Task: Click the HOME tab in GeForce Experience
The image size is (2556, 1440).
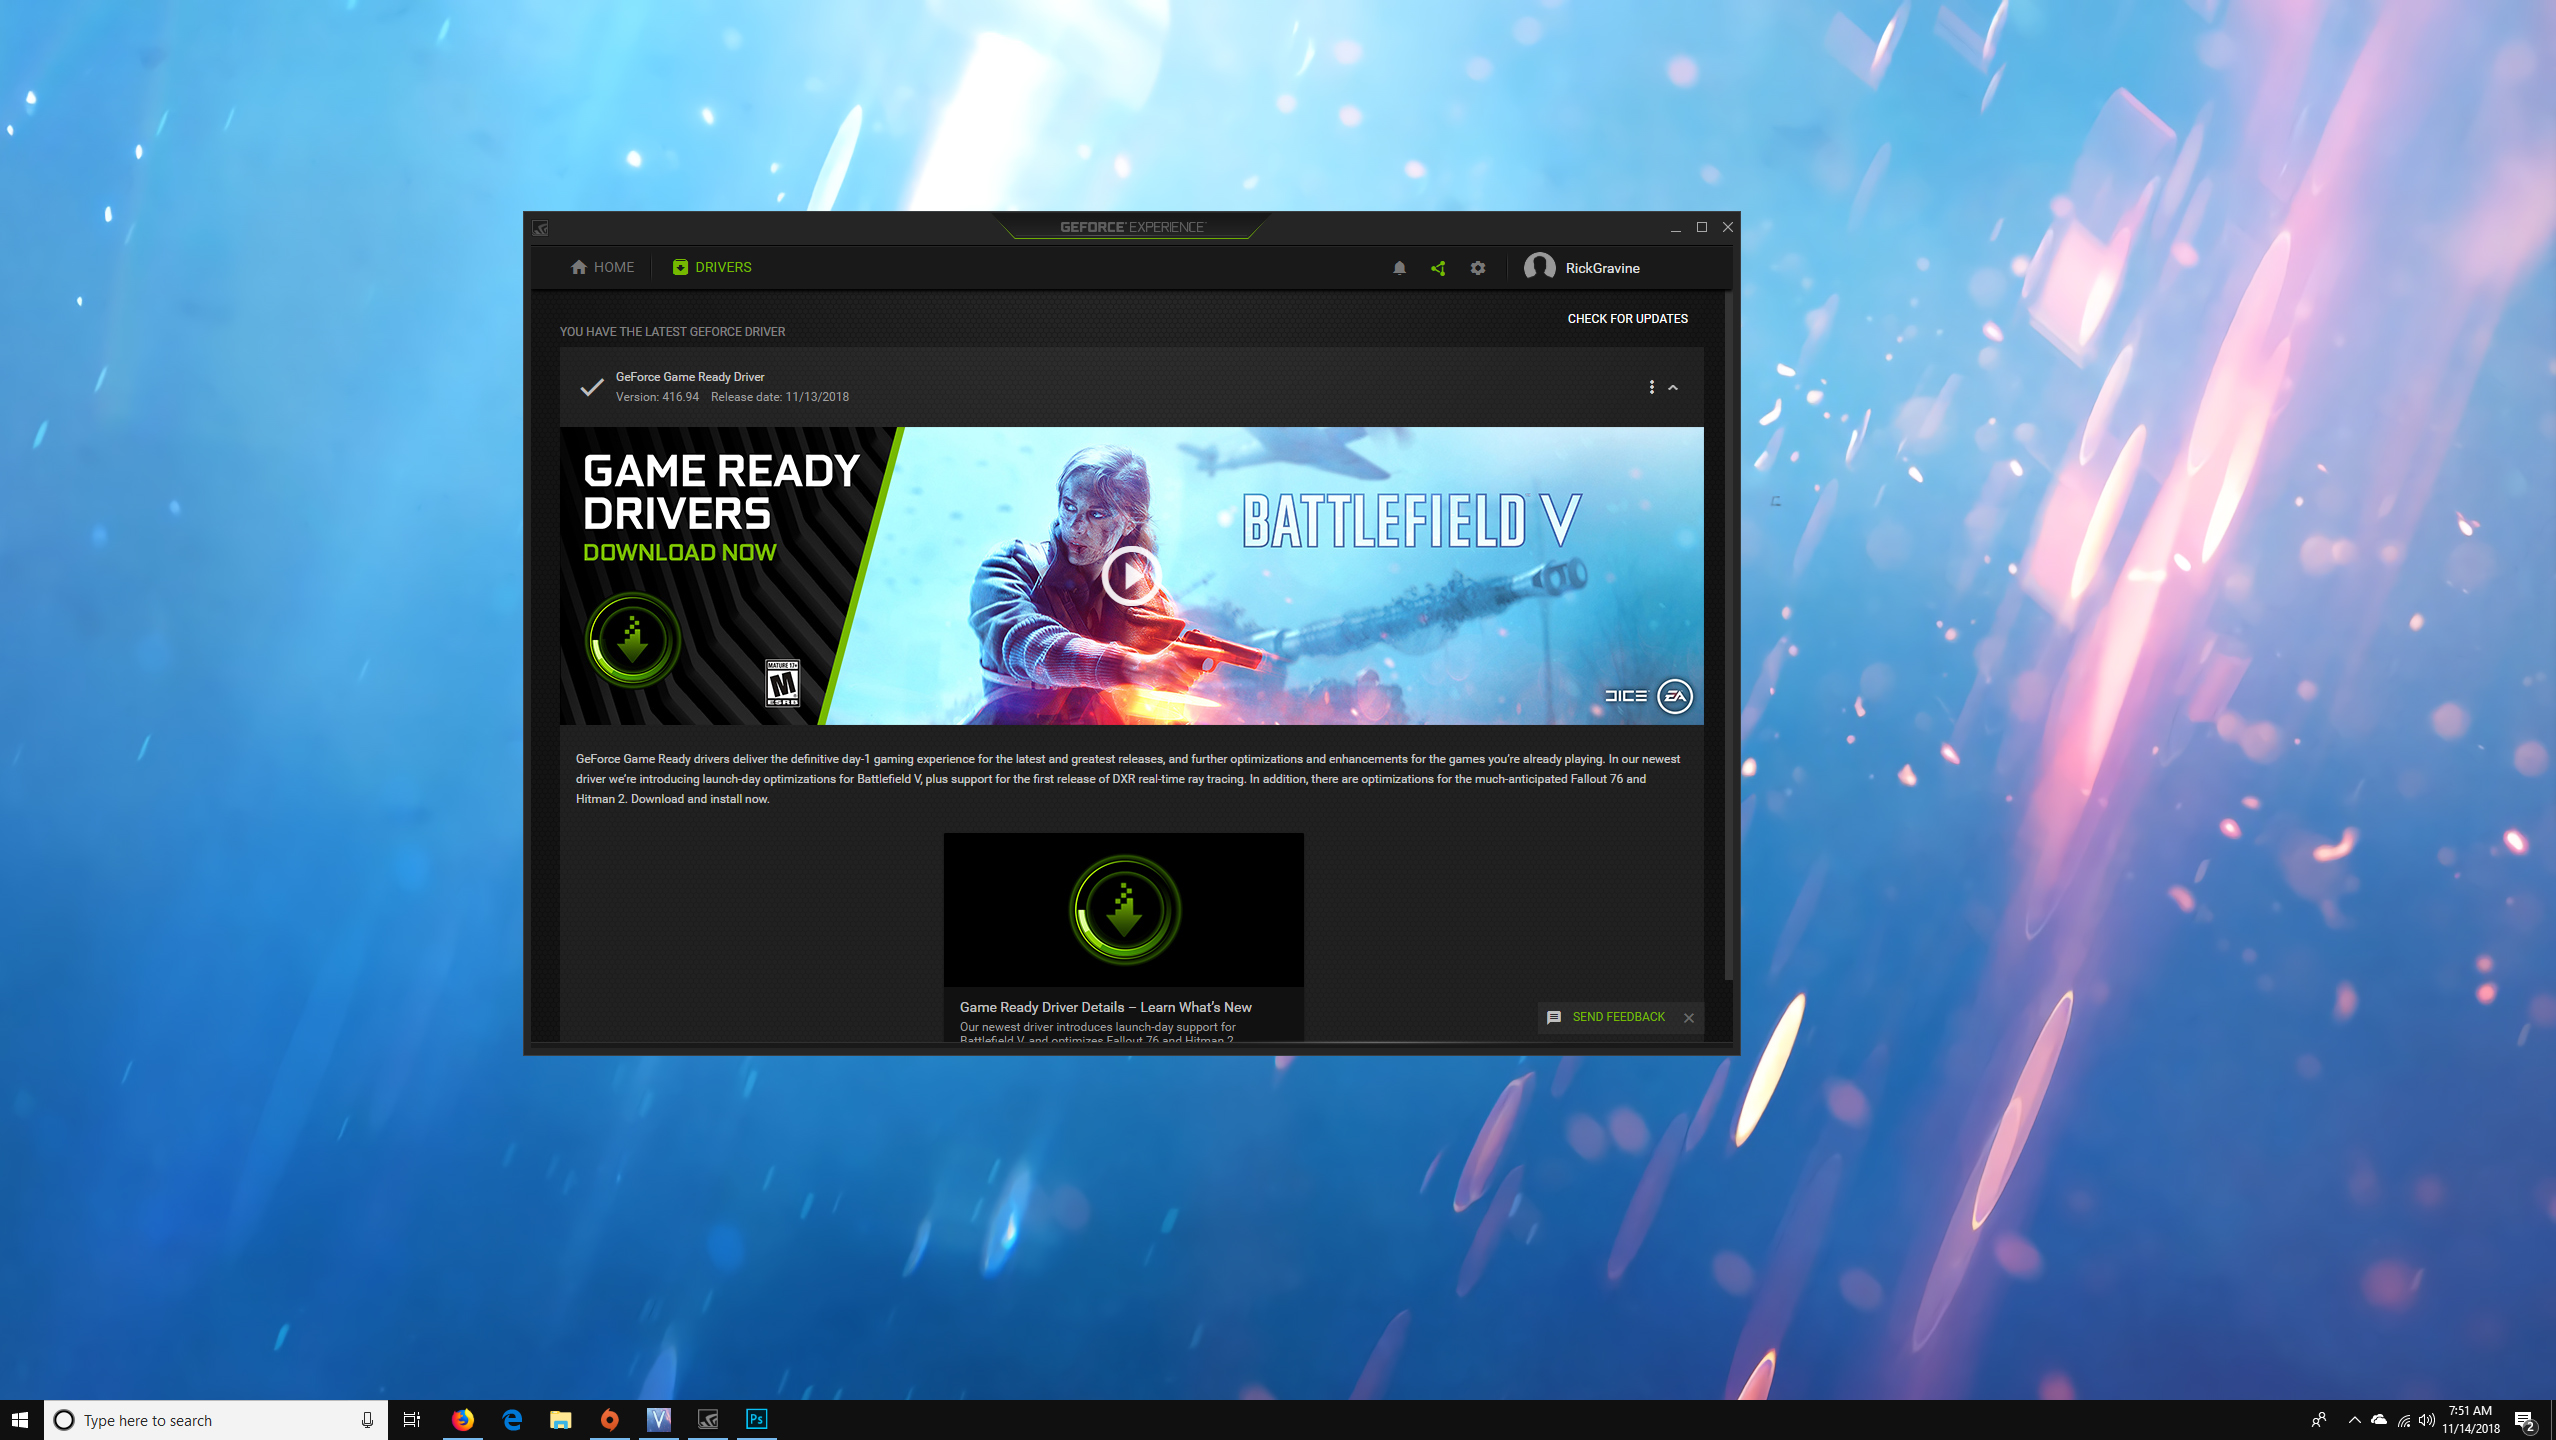Action: click(x=604, y=267)
